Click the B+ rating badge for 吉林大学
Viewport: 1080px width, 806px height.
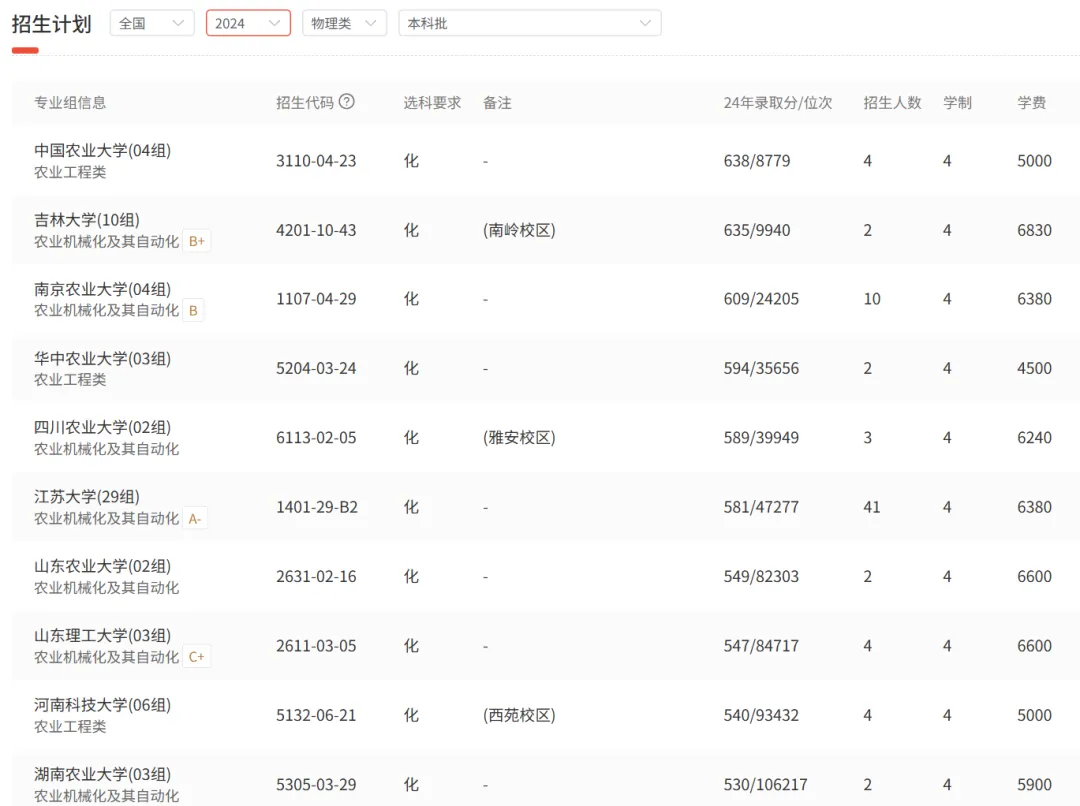(197, 241)
